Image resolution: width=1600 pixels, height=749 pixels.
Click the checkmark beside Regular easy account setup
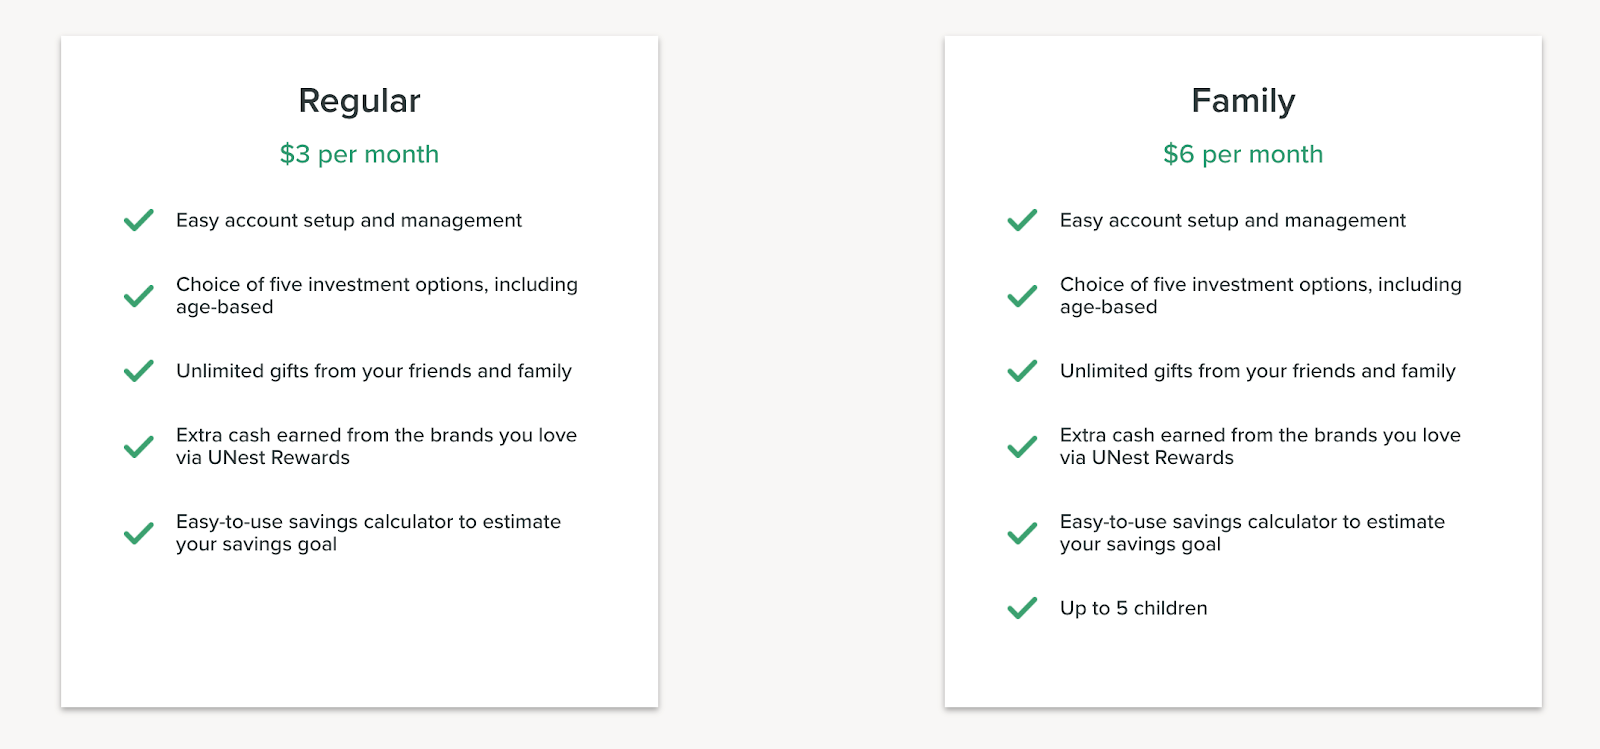point(138,220)
